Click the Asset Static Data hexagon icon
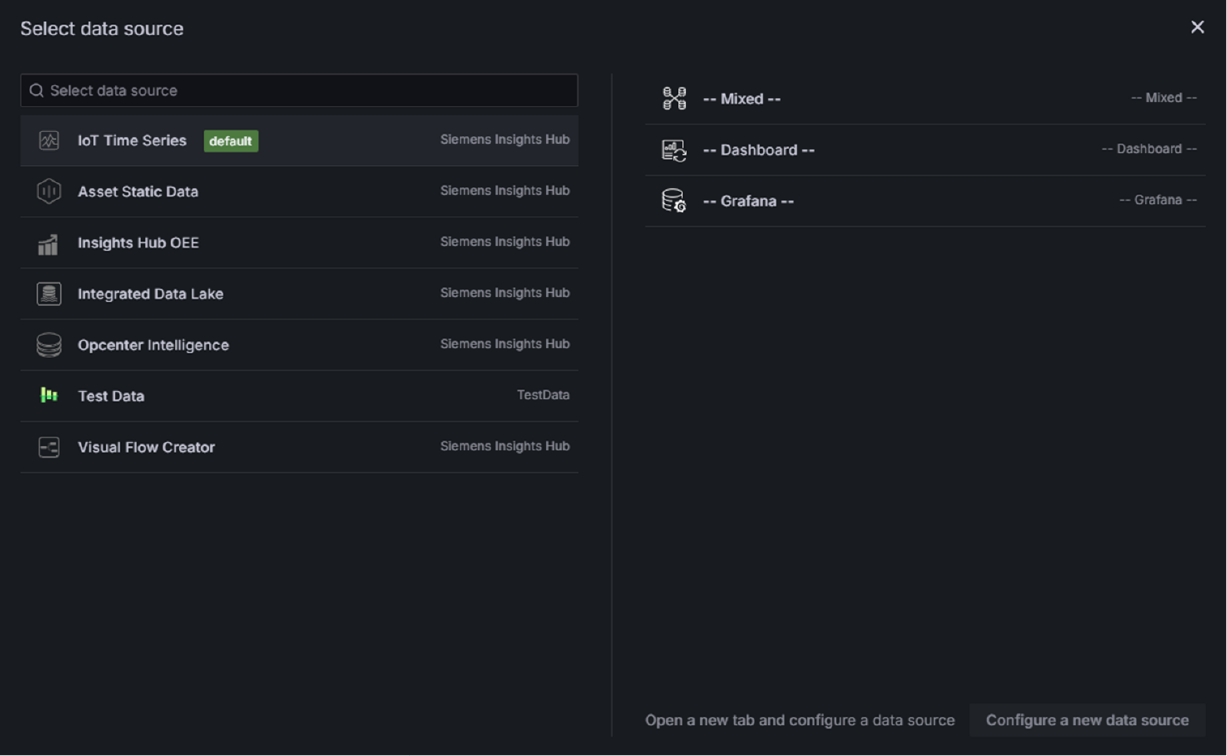 coord(49,192)
